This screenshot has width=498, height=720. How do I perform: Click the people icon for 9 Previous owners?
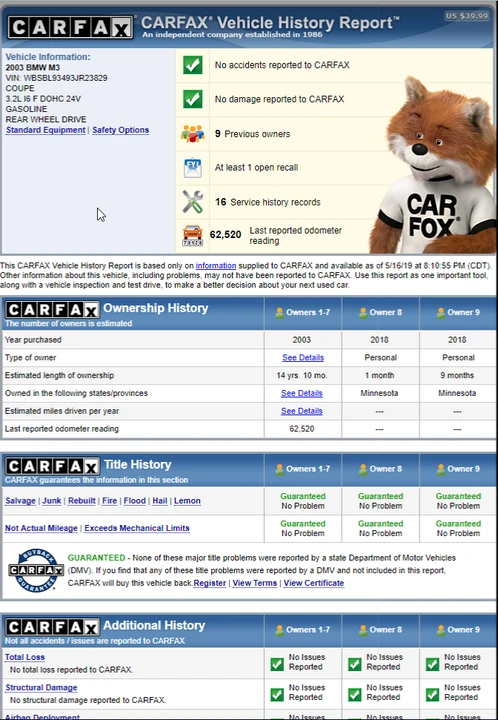(192, 134)
